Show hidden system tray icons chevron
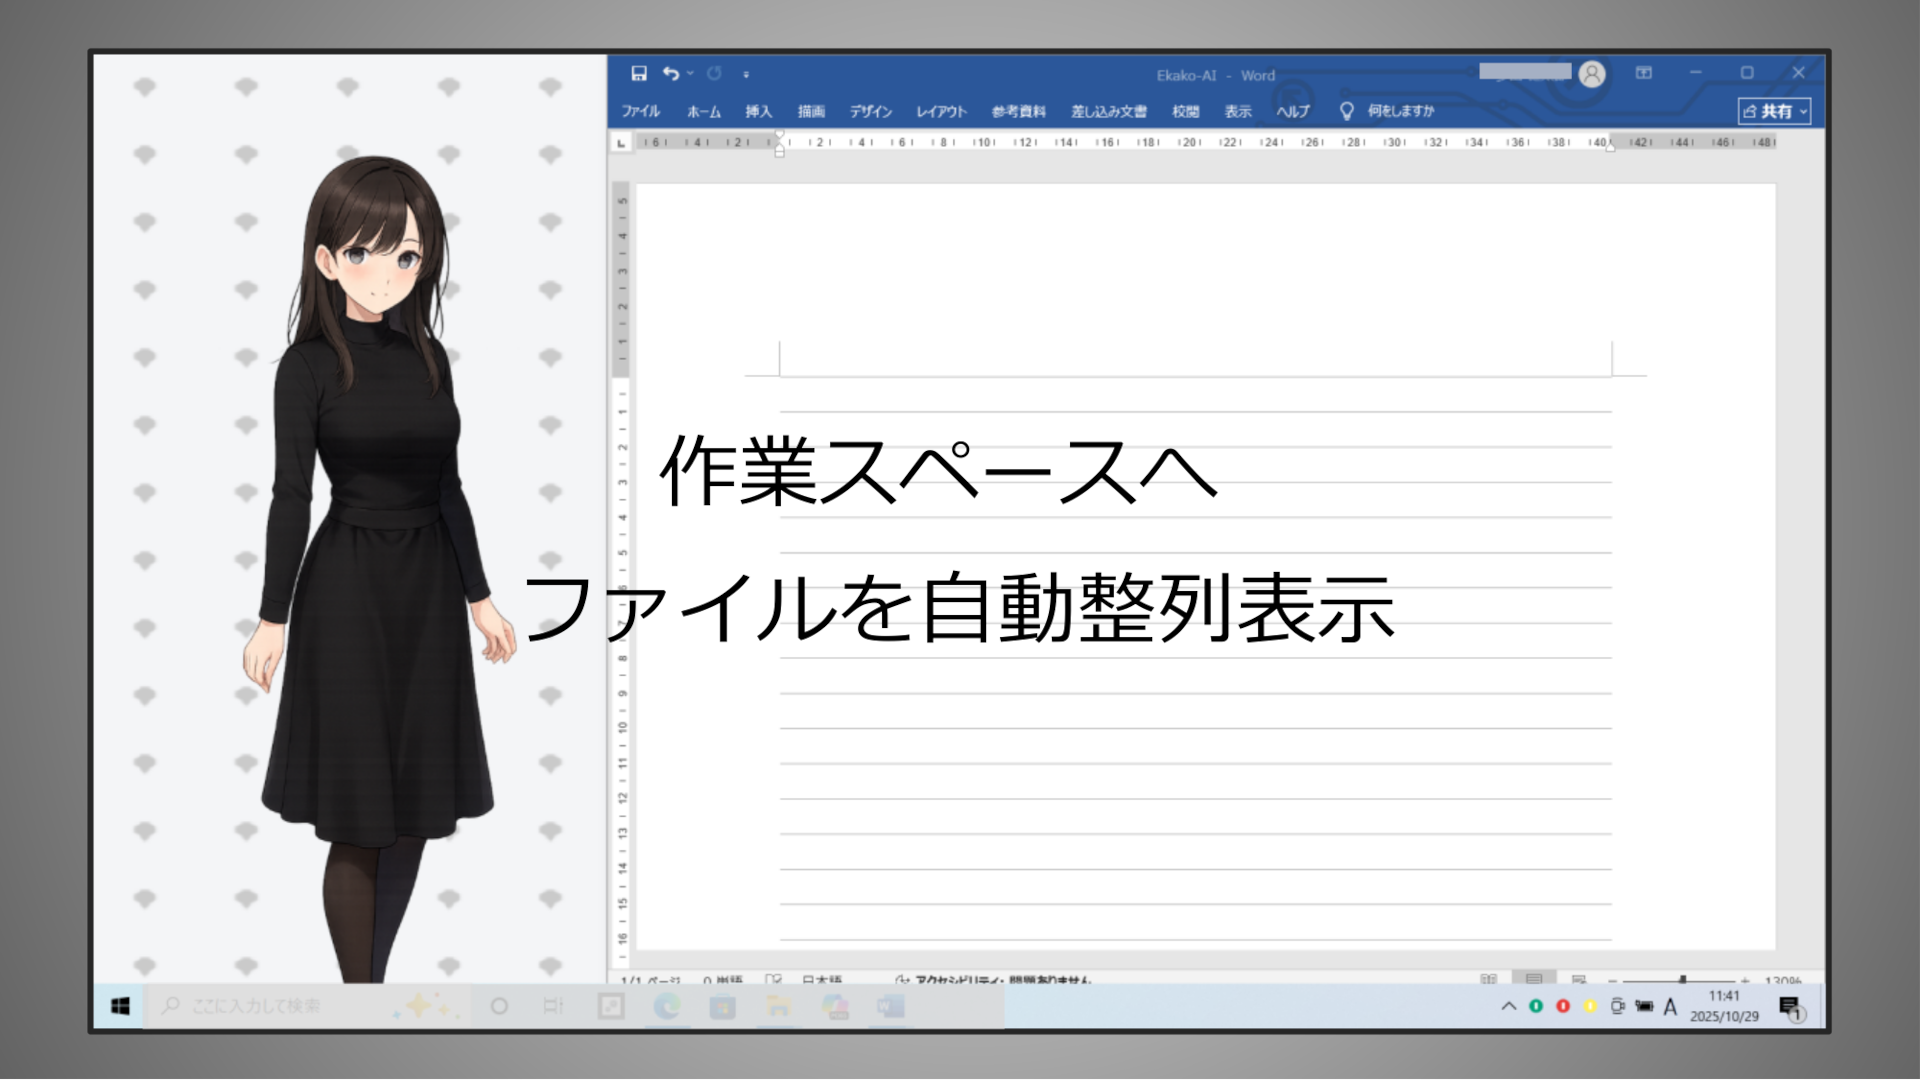 pos(1509,1007)
